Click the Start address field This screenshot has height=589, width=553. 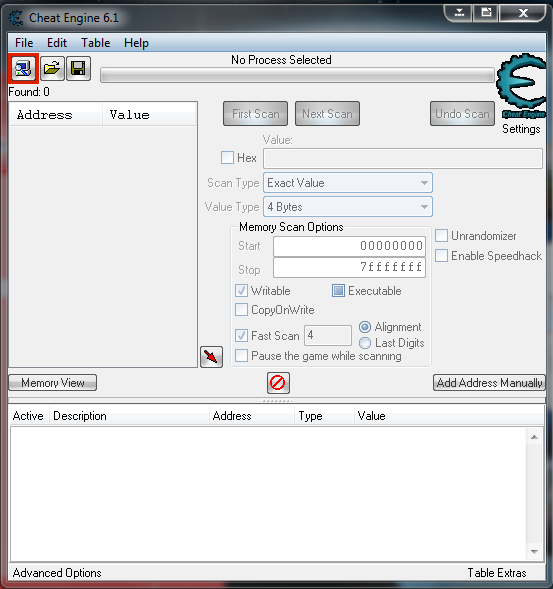click(x=349, y=246)
